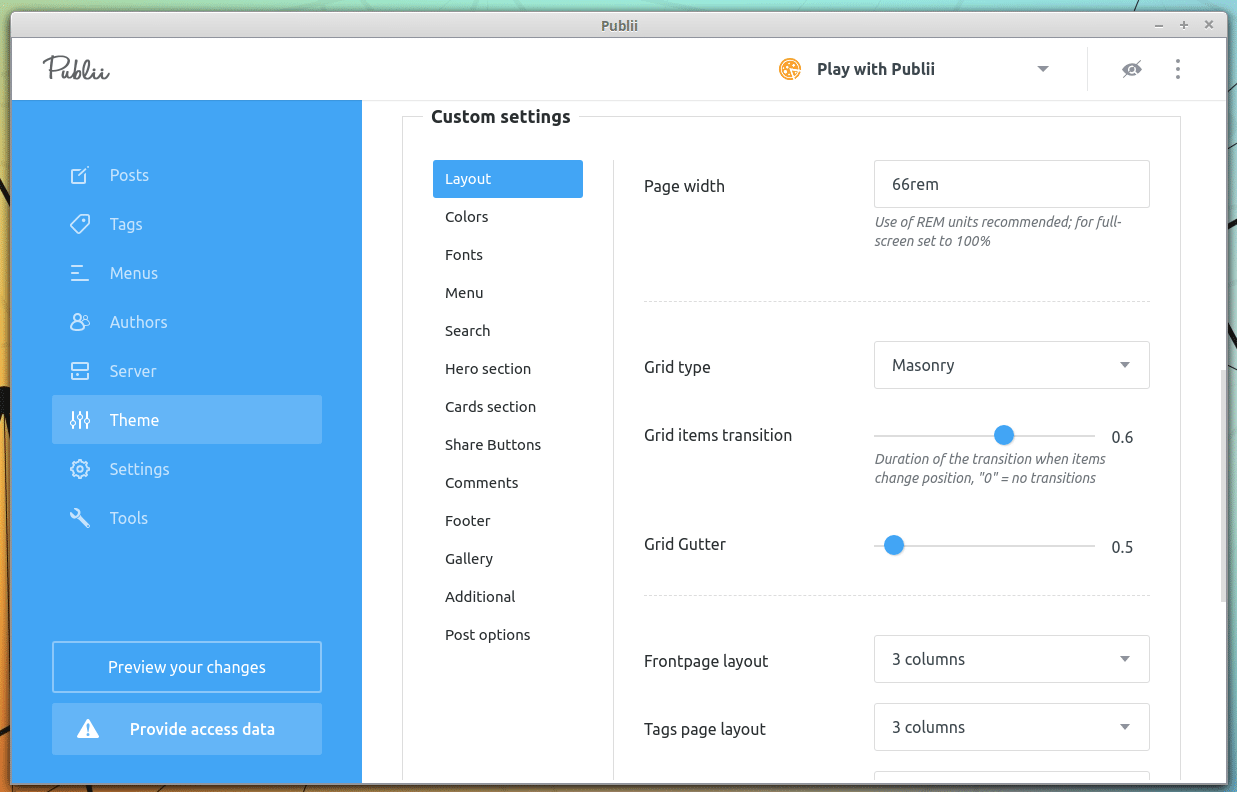This screenshot has width=1237, height=792.
Task: Click the Settings gear icon in sidebar
Action: coord(80,469)
